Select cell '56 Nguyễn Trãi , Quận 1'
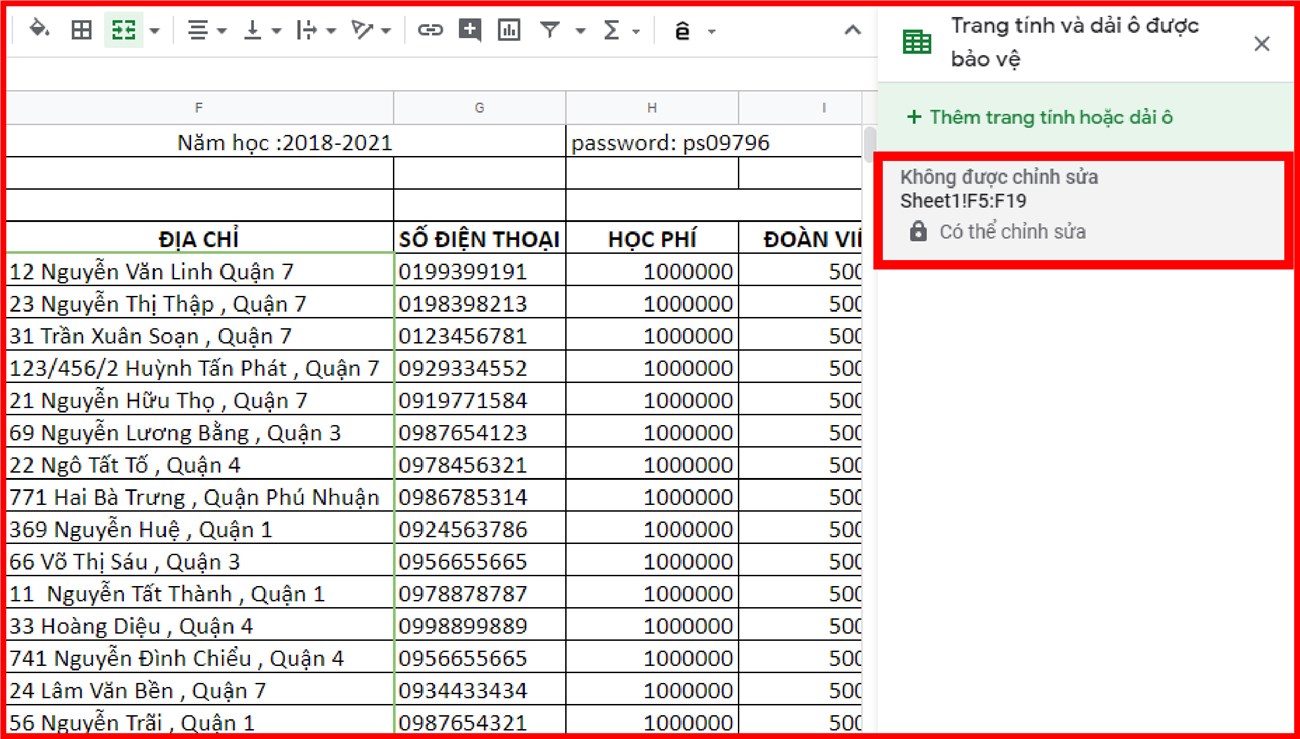The width and height of the screenshot is (1300, 739). (199, 721)
